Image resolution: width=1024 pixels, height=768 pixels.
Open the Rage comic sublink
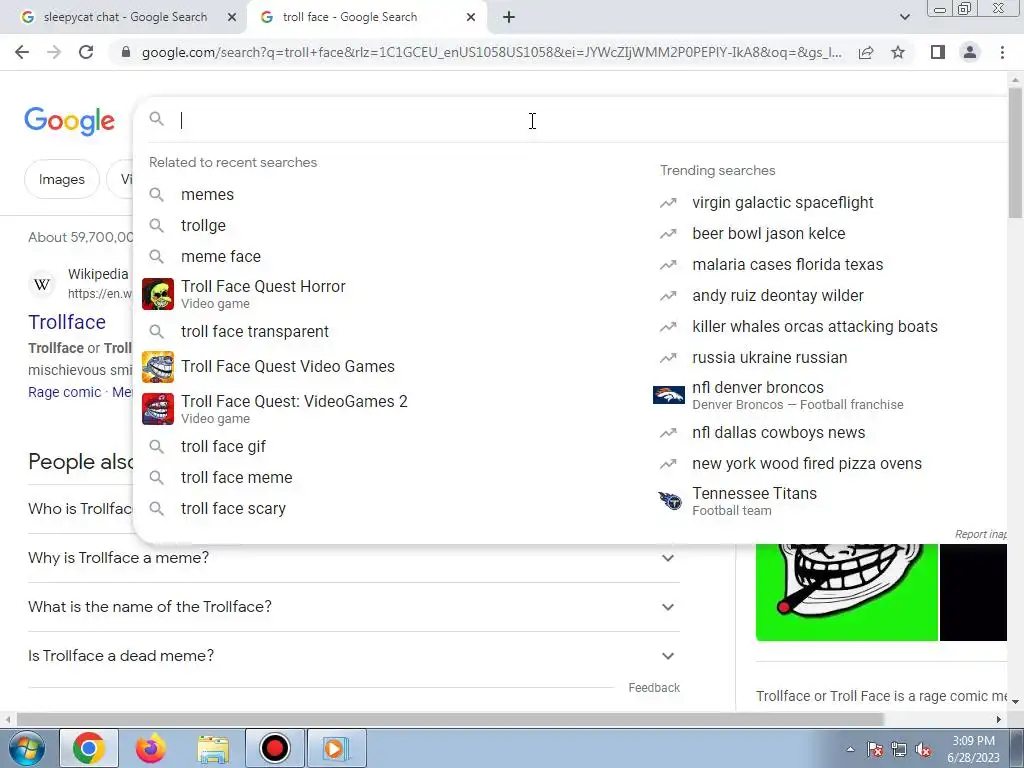tap(64, 392)
